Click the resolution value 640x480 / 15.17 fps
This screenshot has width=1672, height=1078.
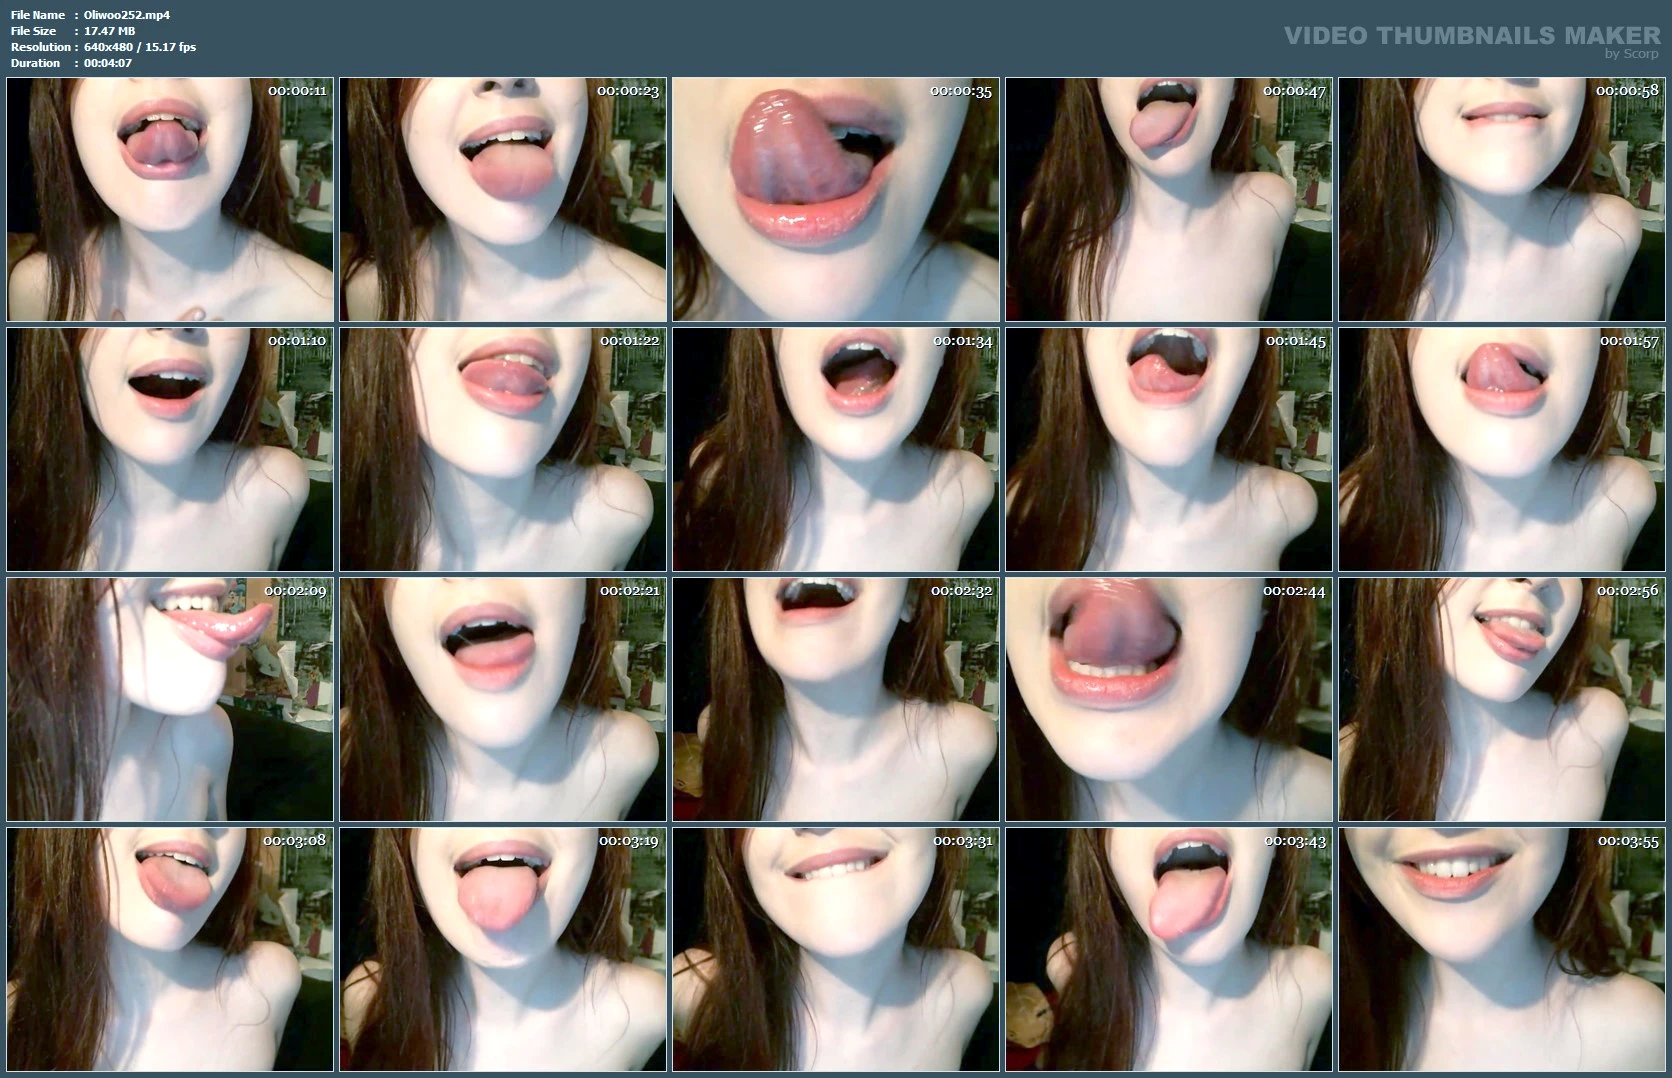pyautogui.click(x=140, y=47)
